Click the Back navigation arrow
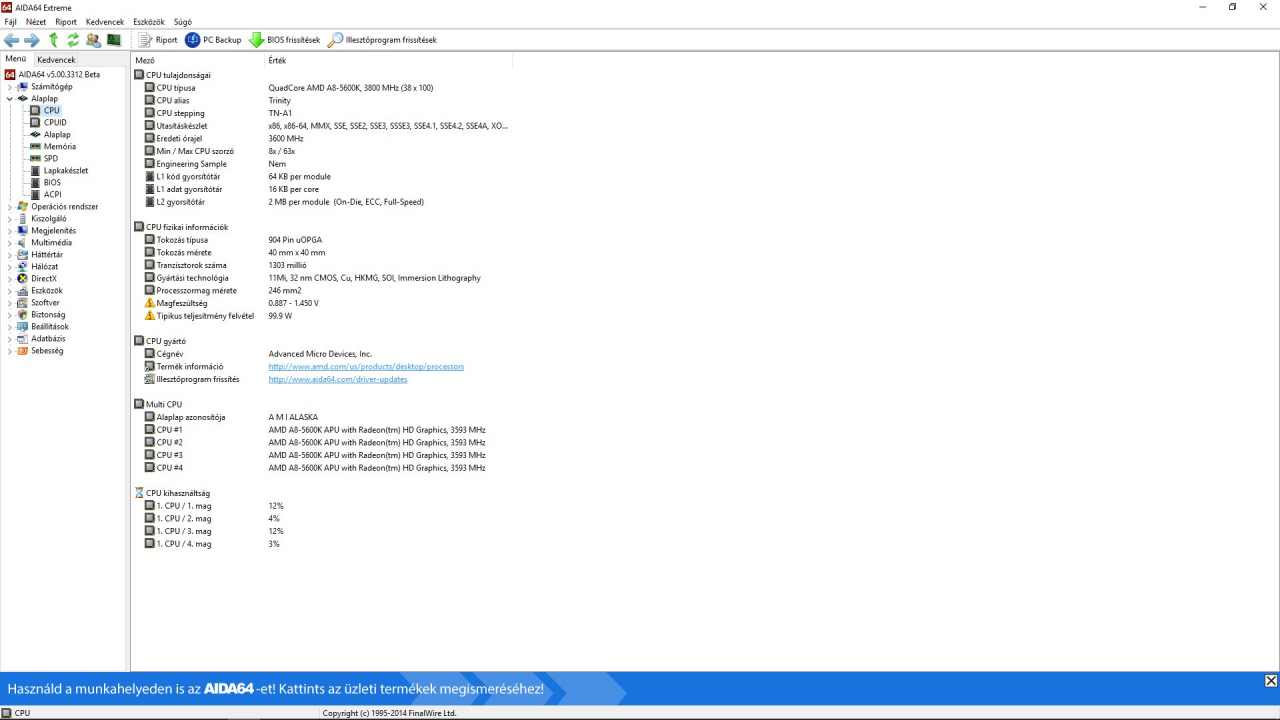1280x720 pixels. pos(12,40)
